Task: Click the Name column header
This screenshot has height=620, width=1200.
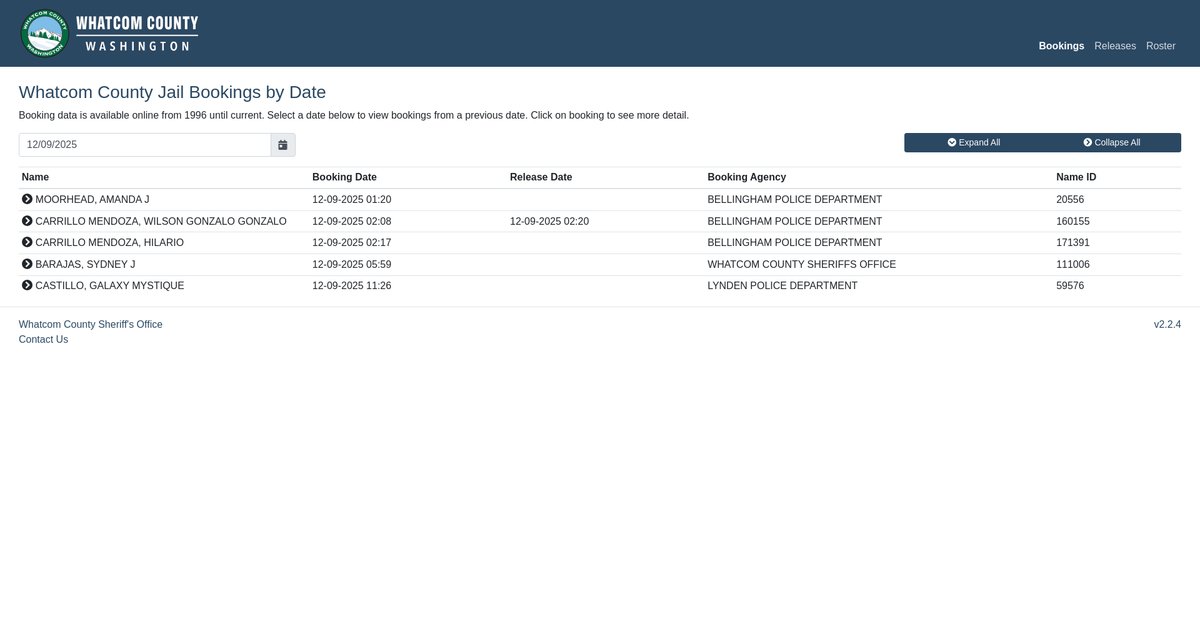Action: (x=35, y=178)
